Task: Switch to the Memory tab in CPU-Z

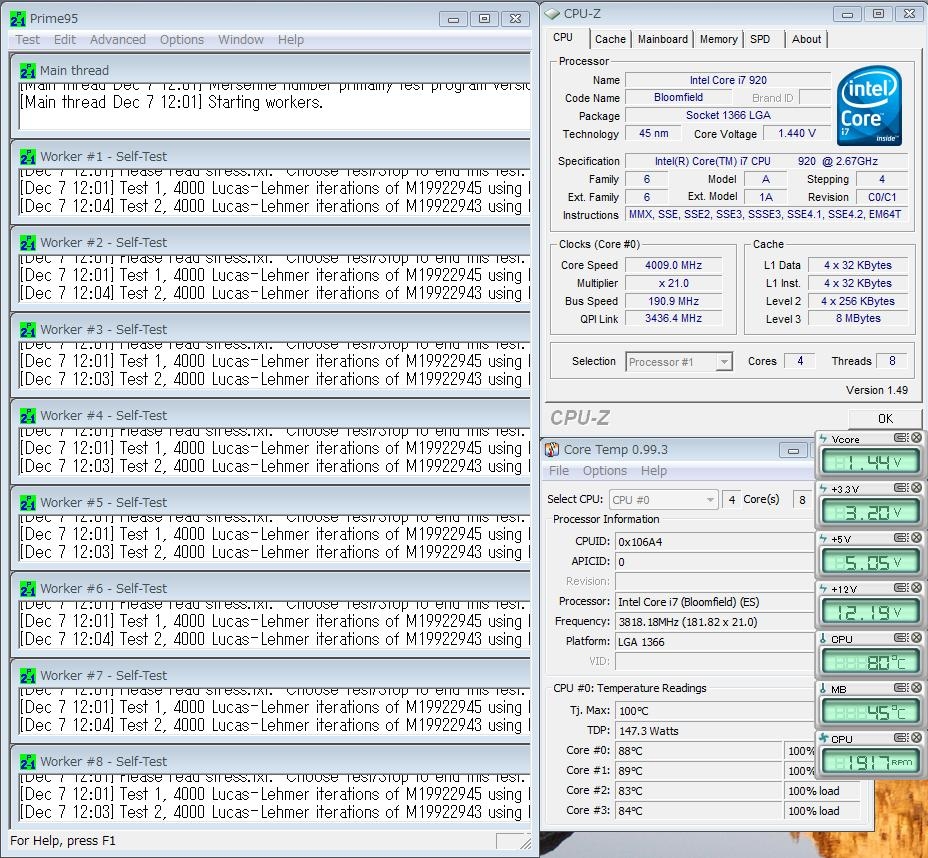Action: pyautogui.click(x=718, y=39)
